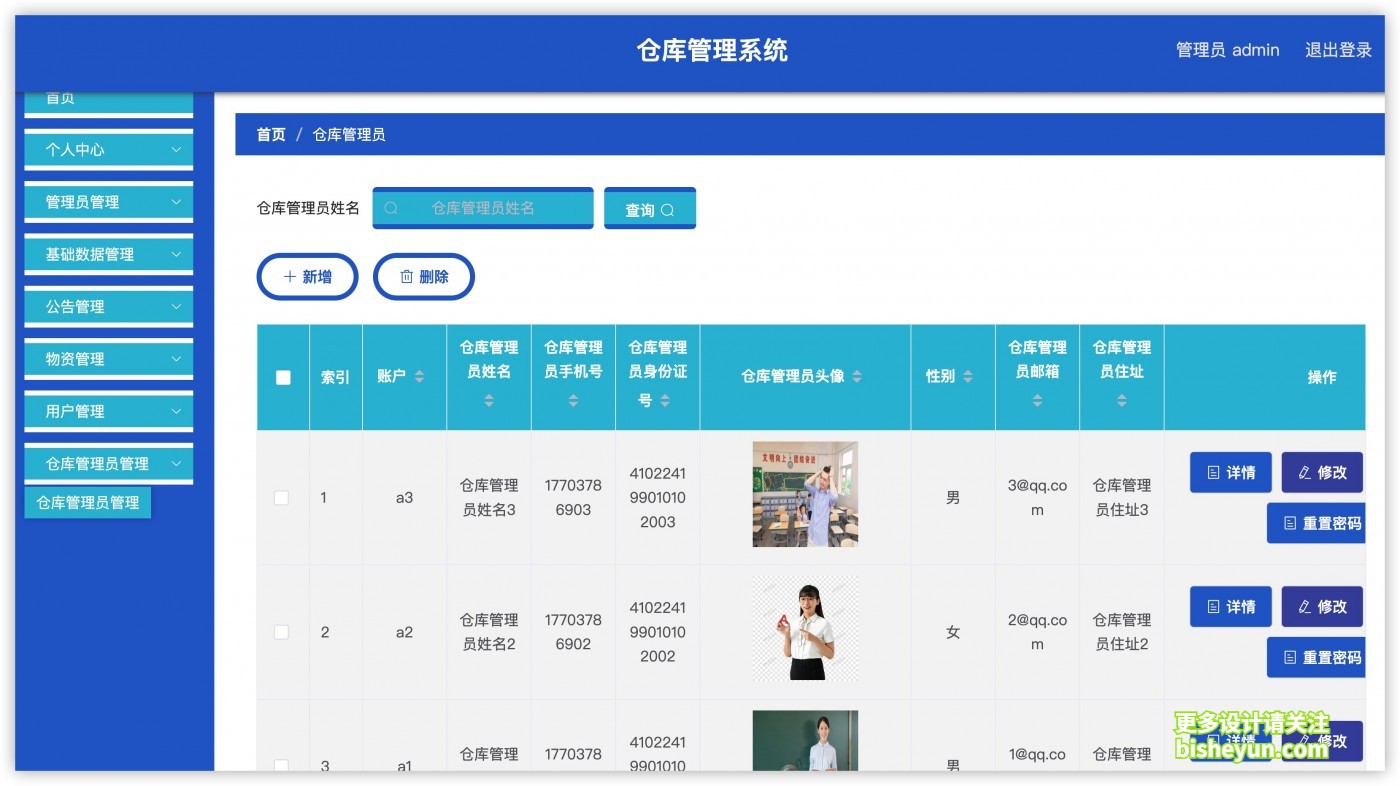Click the avatar image in row a2
This screenshot has width=1400, height=786.
[805, 629]
